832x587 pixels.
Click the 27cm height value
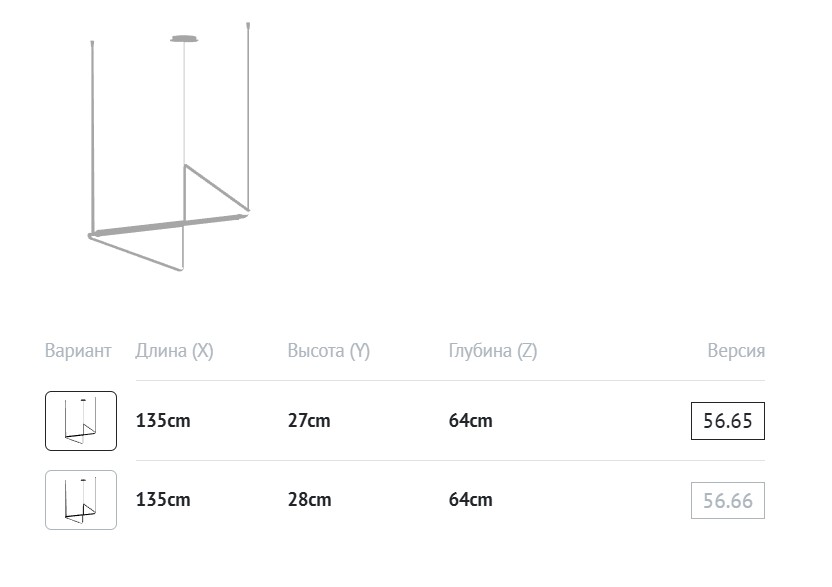(309, 420)
